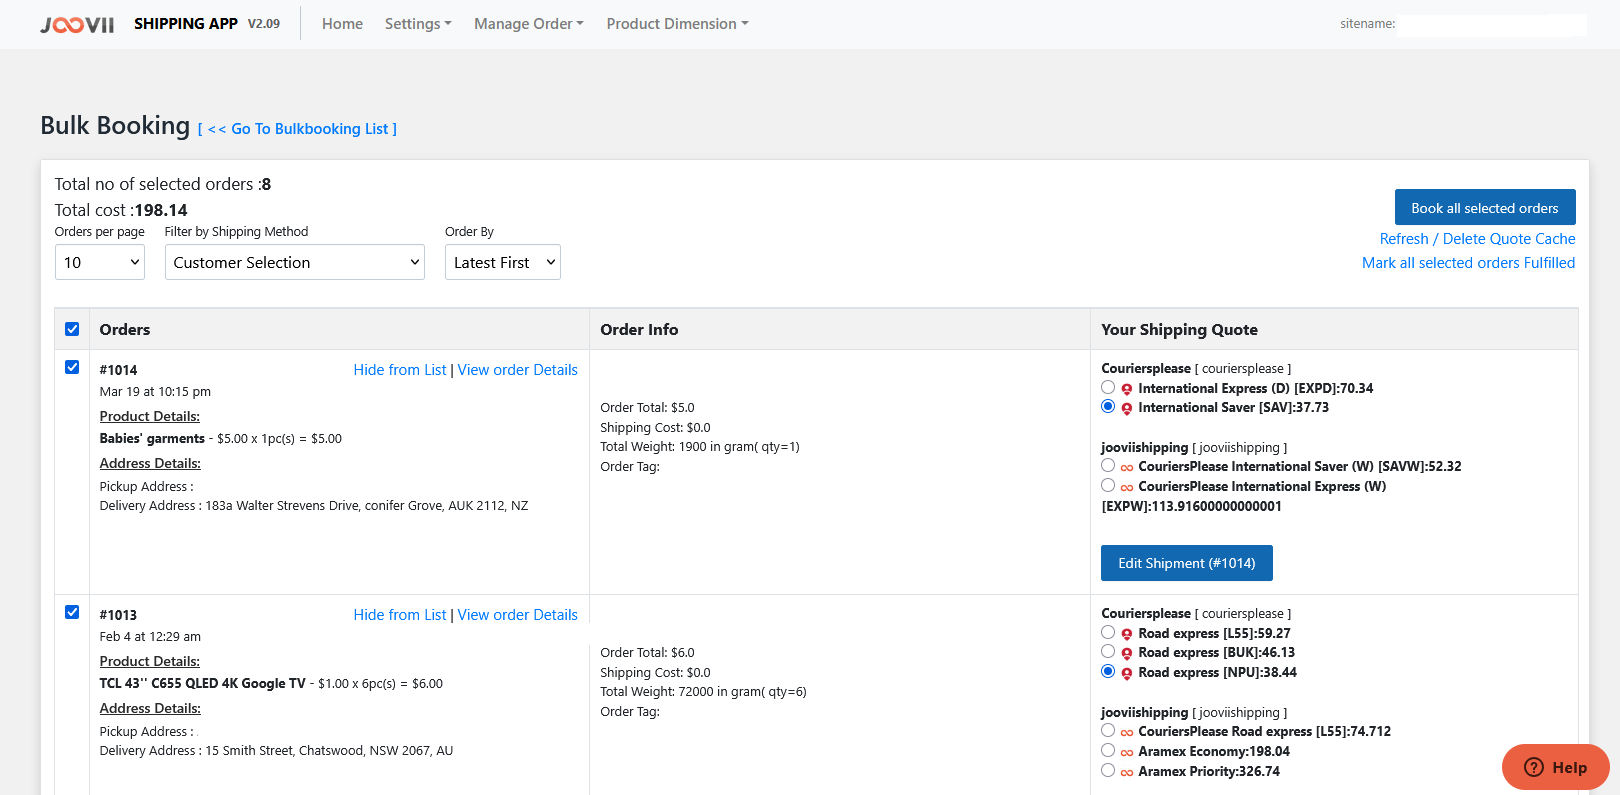Click version label V2.09
This screenshot has height=795, width=1620.
(x=264, y=24)
